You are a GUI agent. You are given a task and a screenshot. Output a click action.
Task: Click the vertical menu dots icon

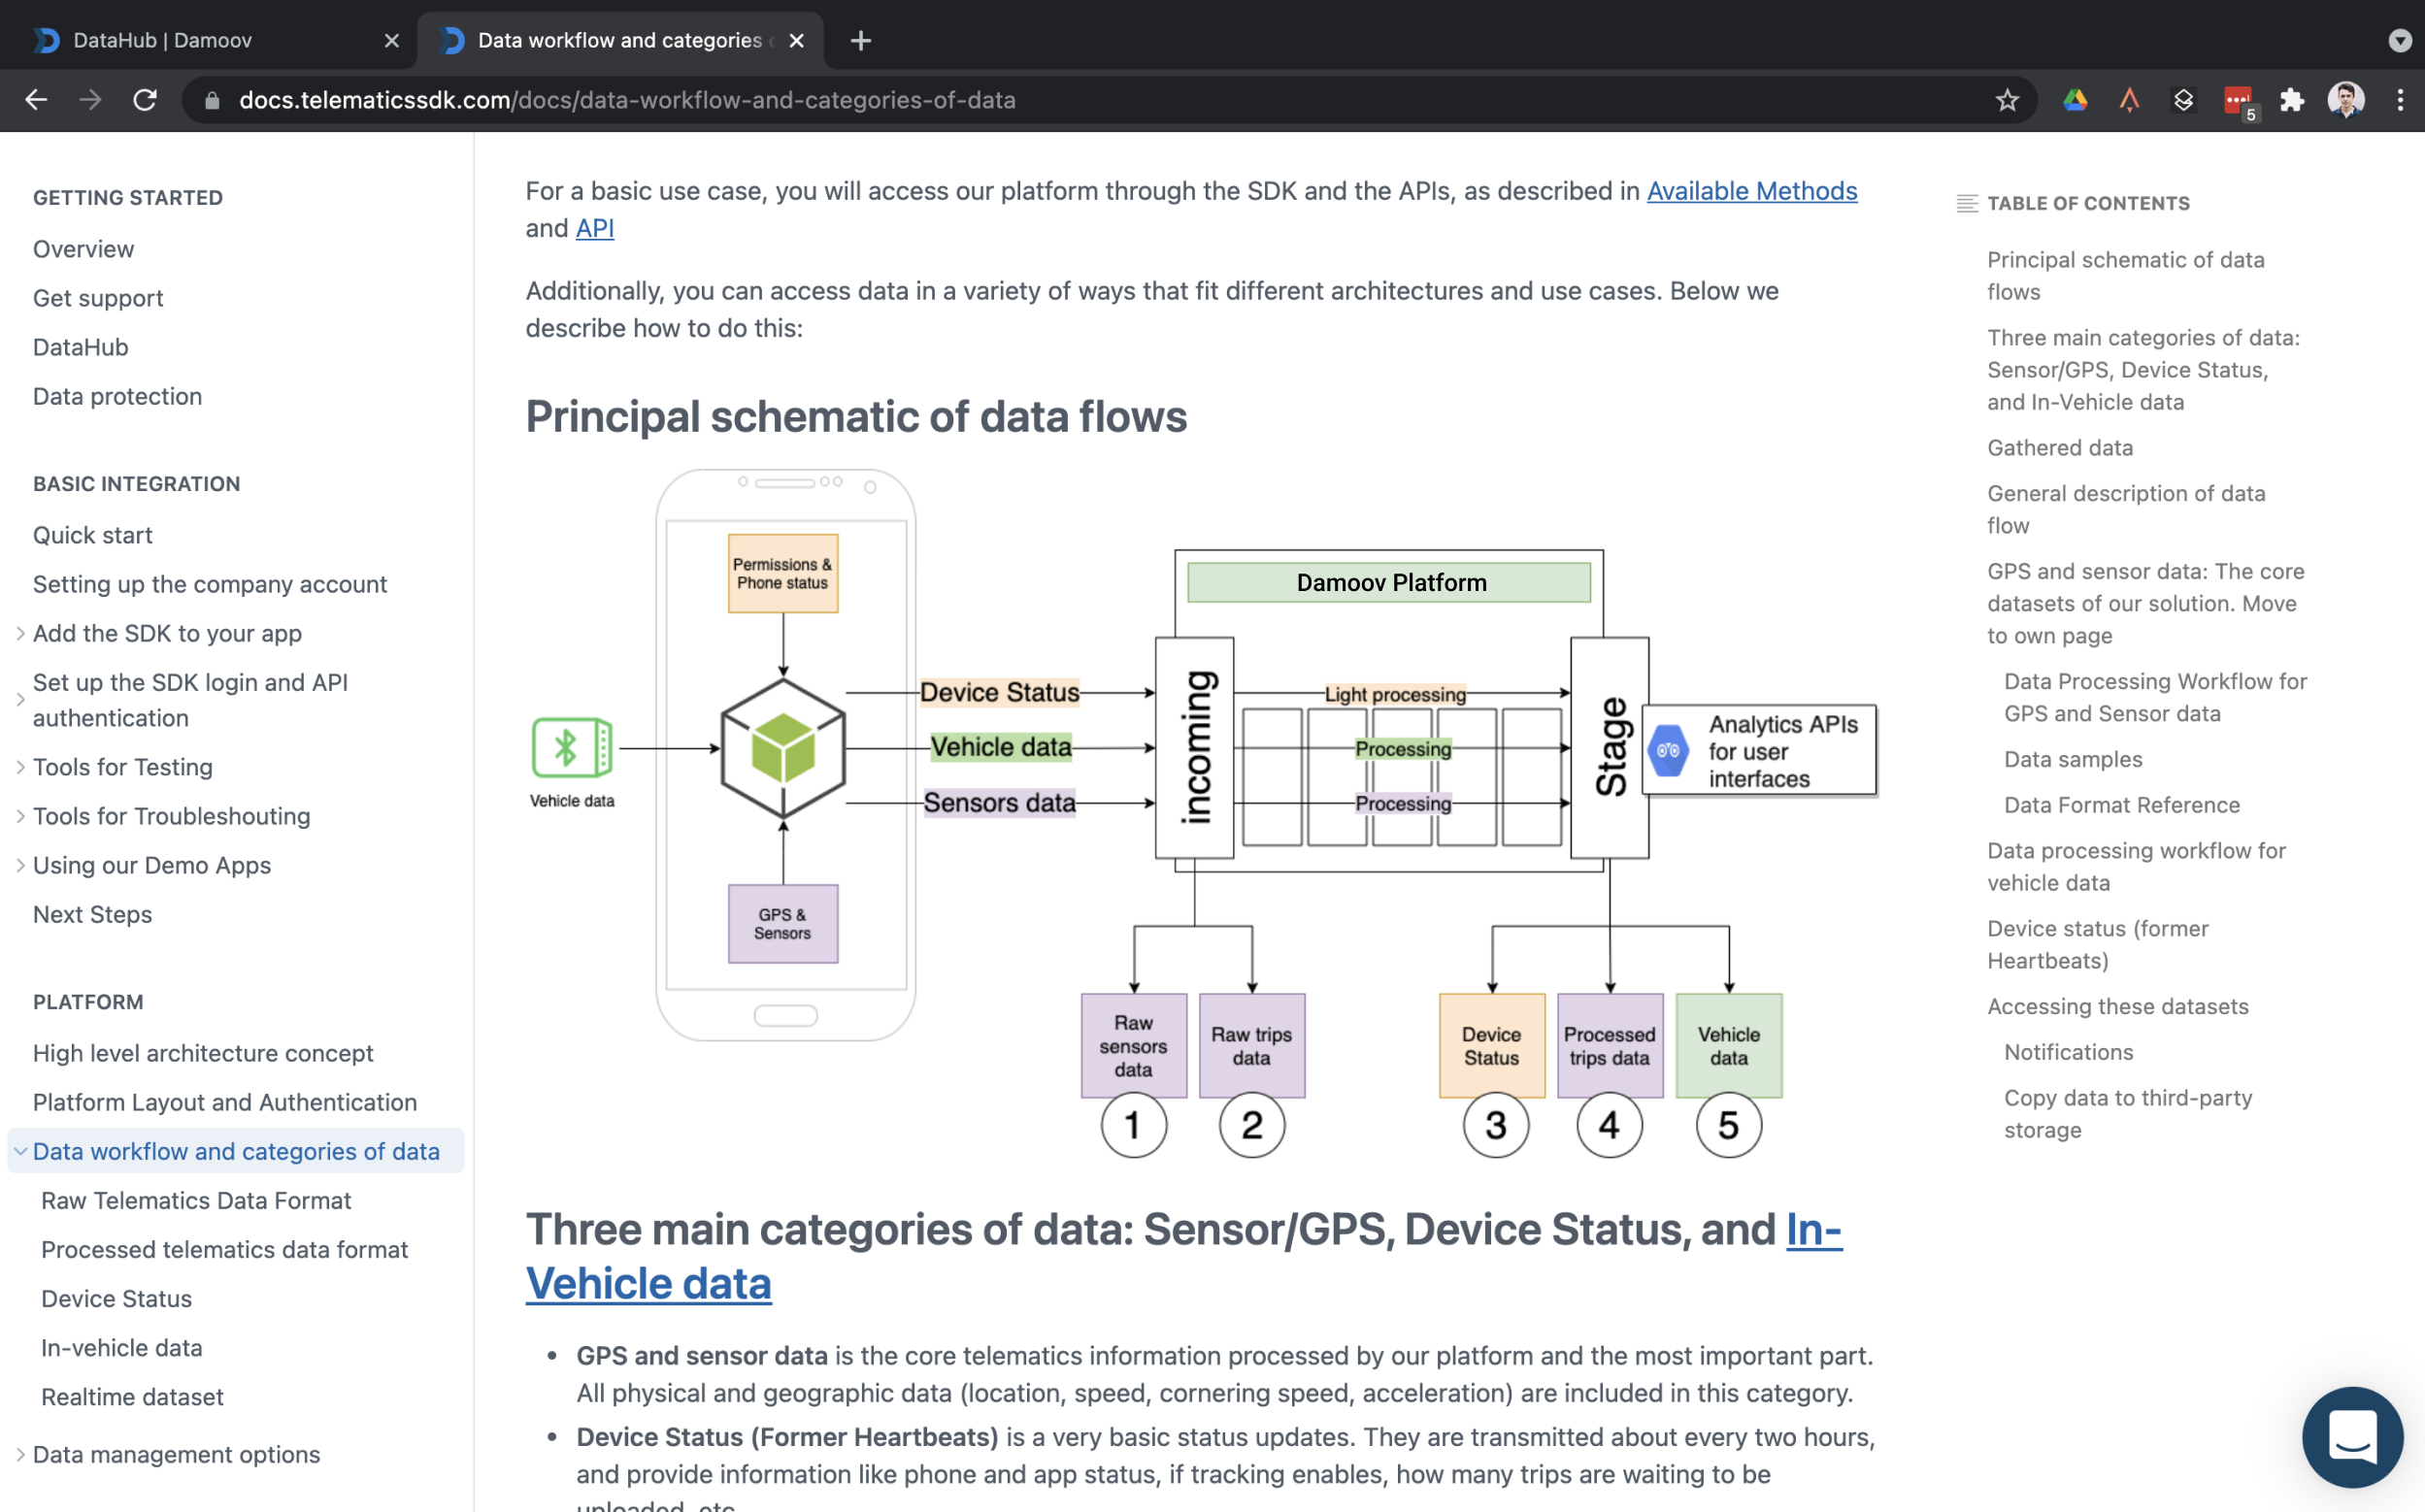pos(2401,99)
